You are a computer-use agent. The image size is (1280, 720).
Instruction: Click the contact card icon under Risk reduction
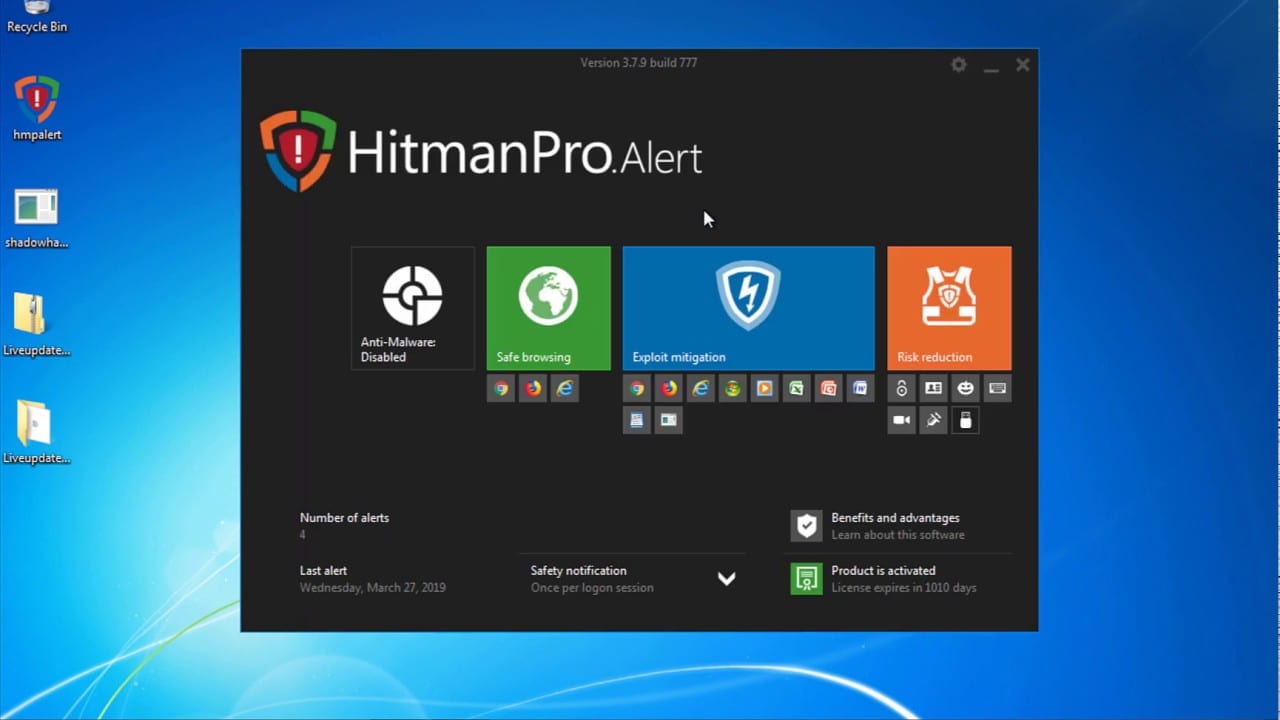(933, 388)
